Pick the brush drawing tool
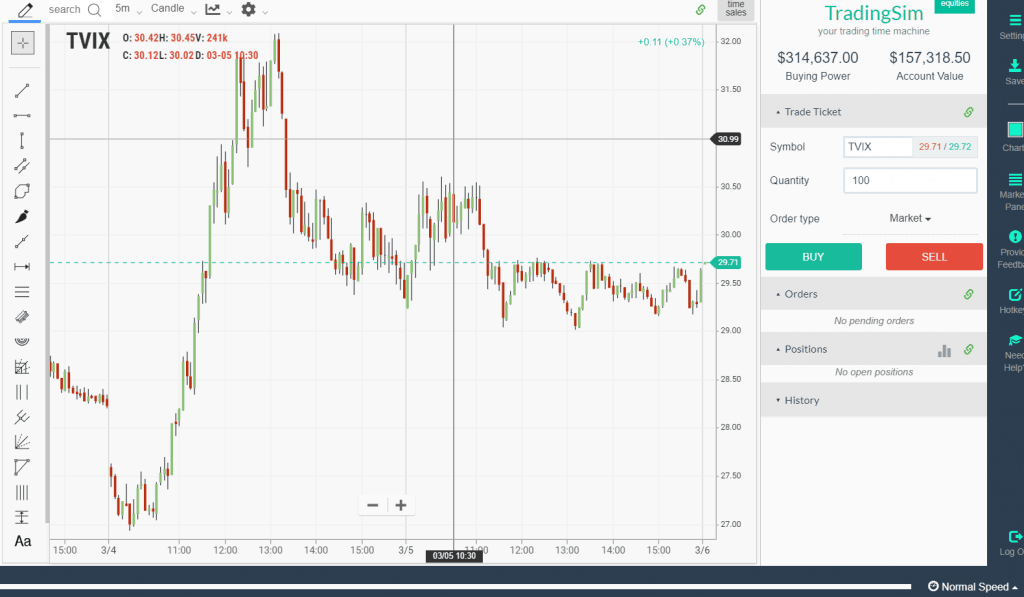Viewport: 1024px width, 597px height. coord(22,216)
